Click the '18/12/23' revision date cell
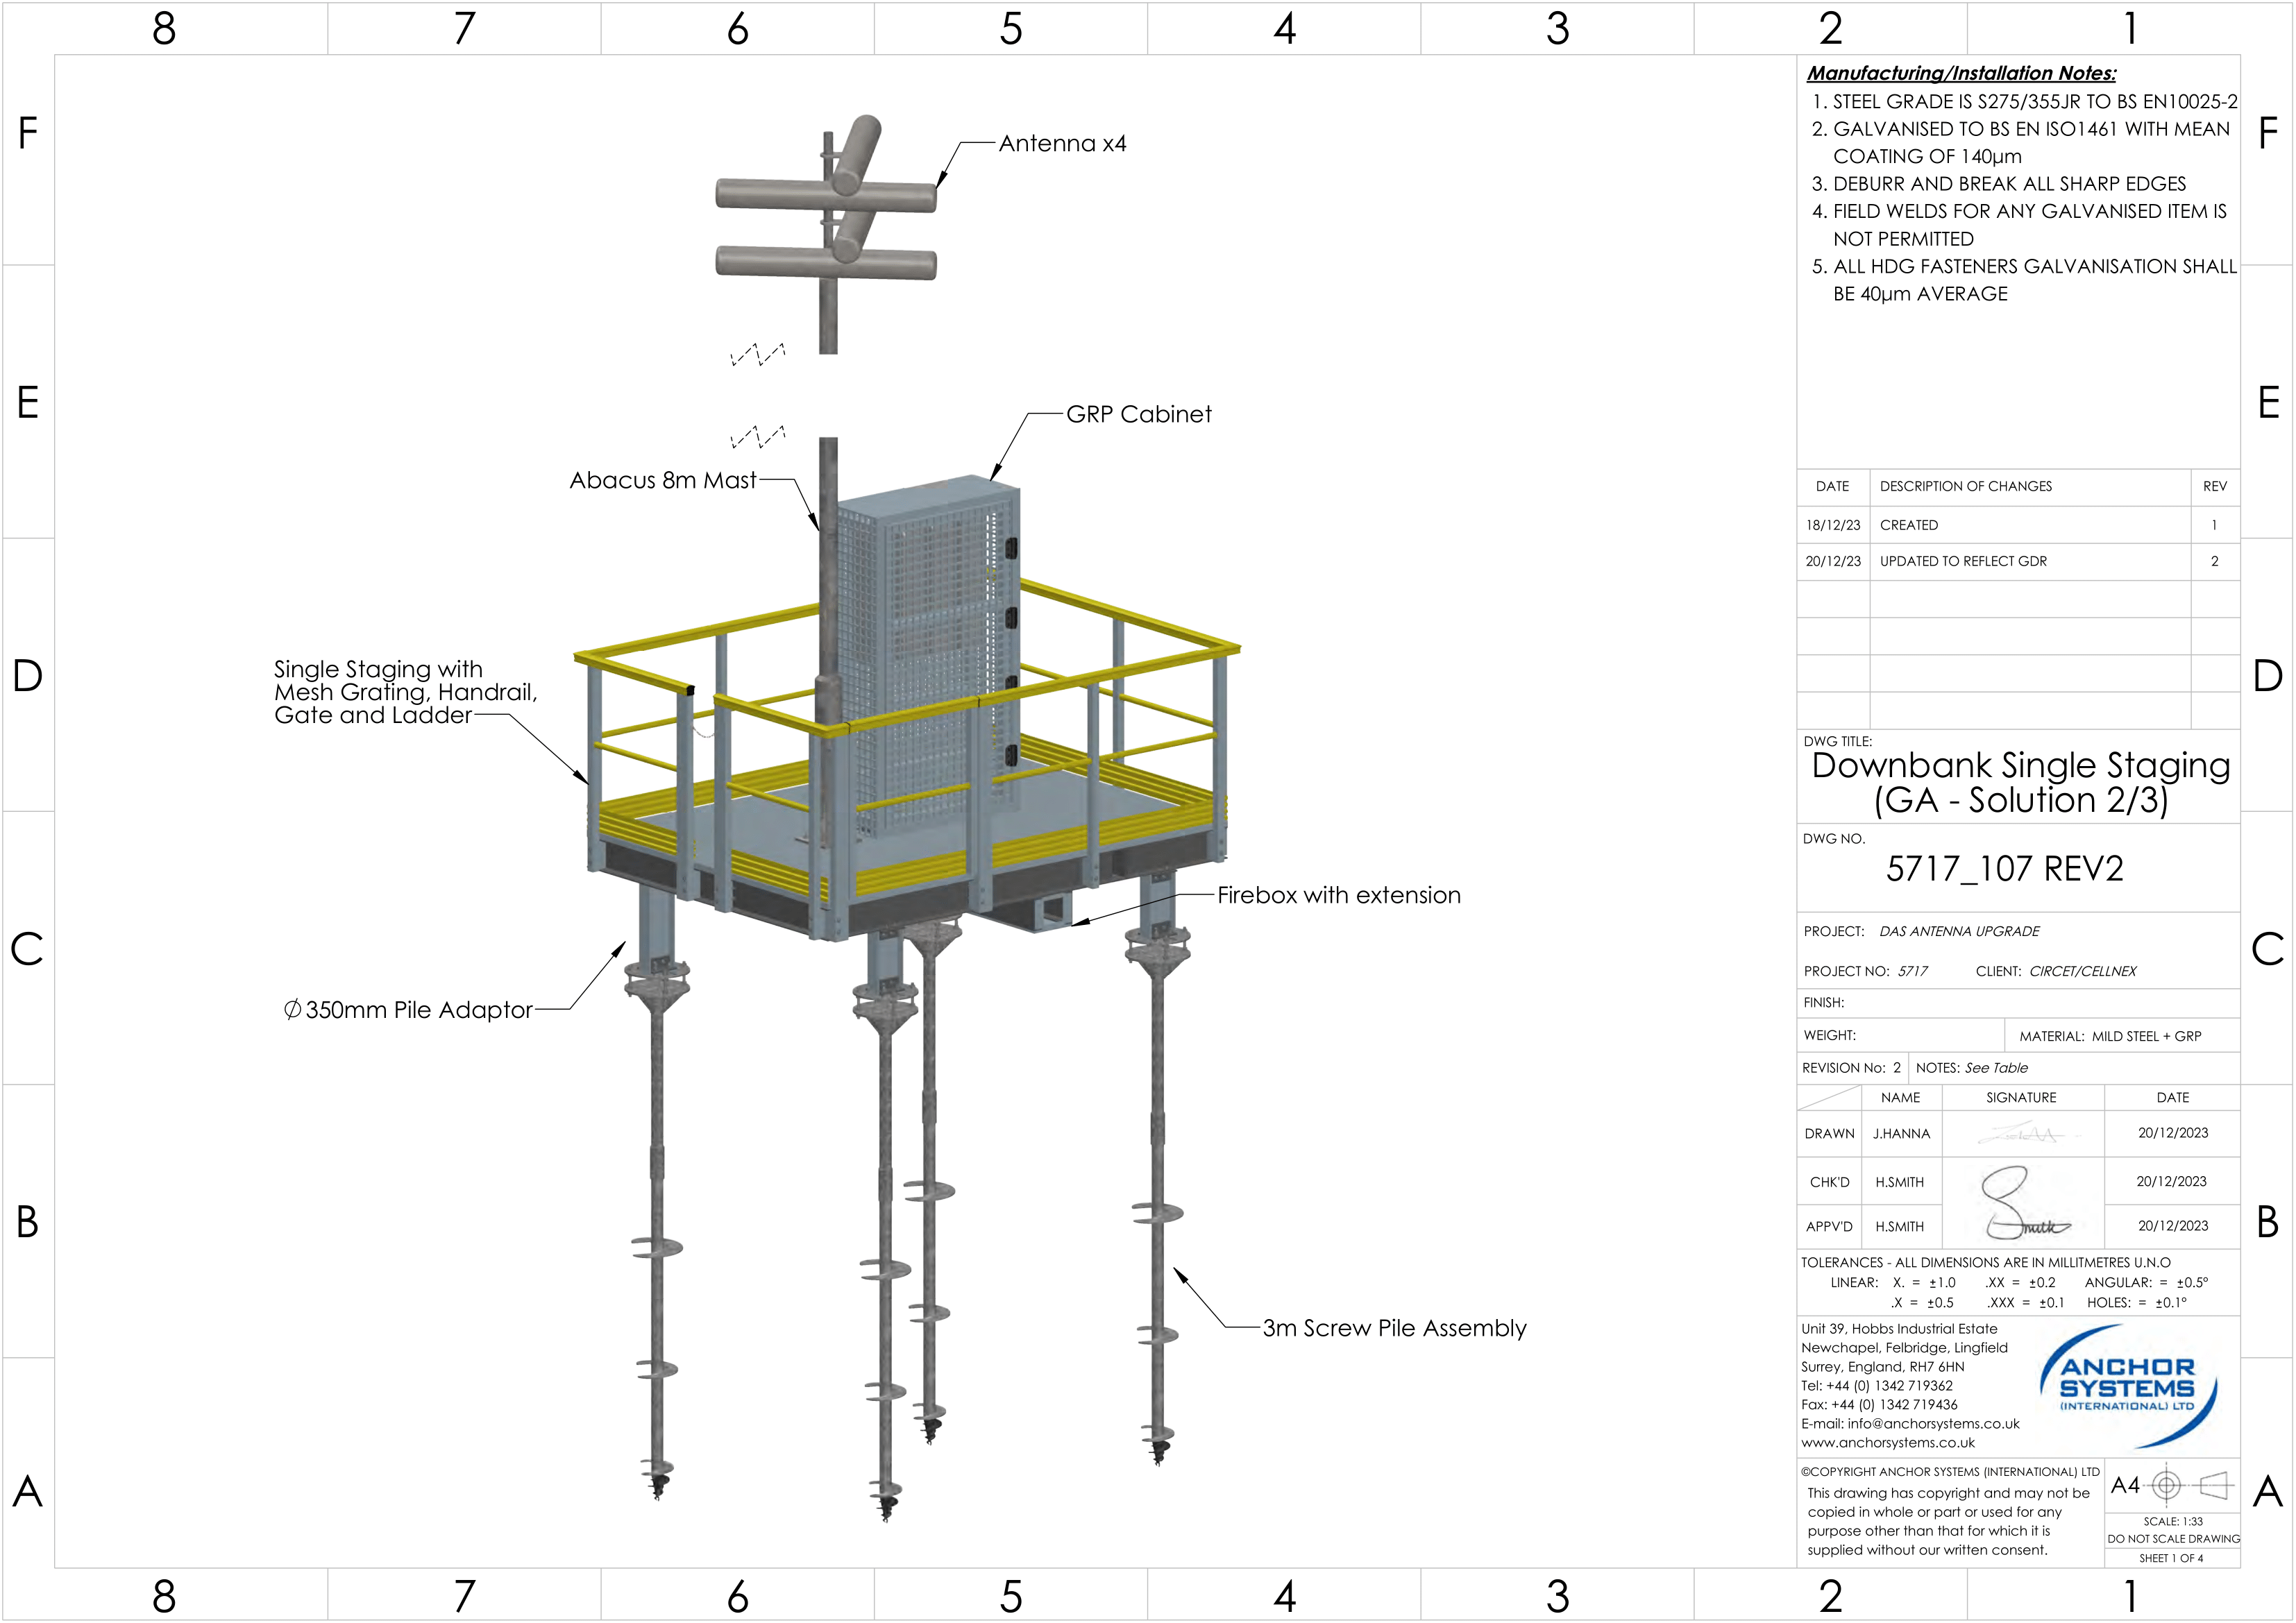 1833,525
